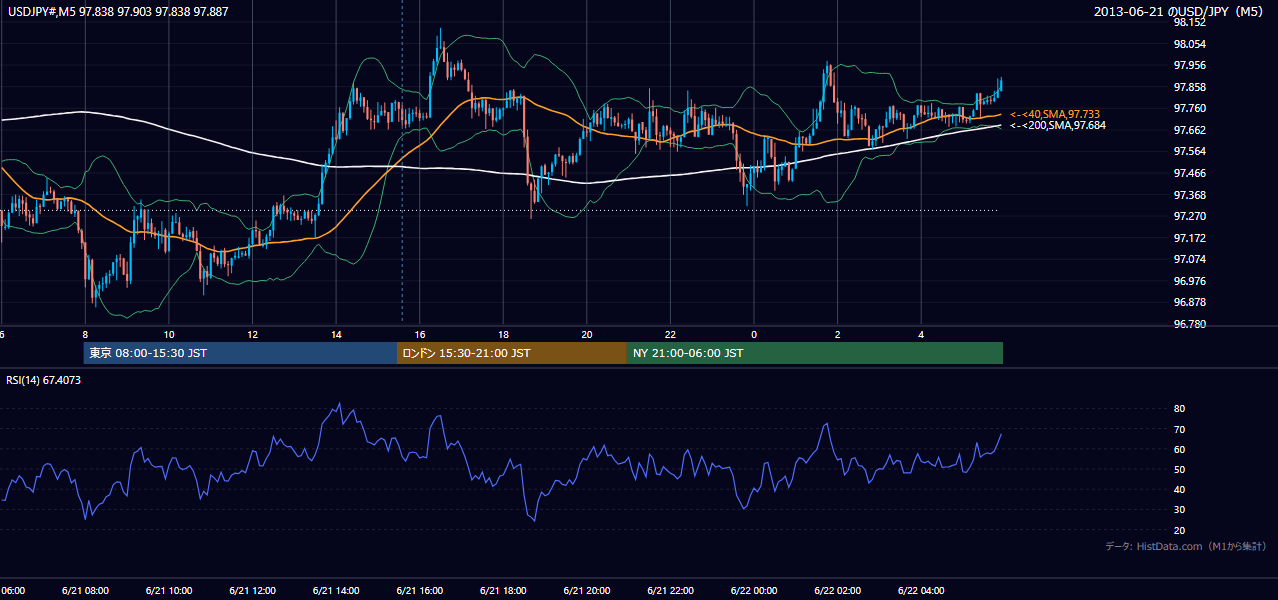Click the RSI 80 level label
This screenshot has height=600, width=1278.
click(1179, 409)
